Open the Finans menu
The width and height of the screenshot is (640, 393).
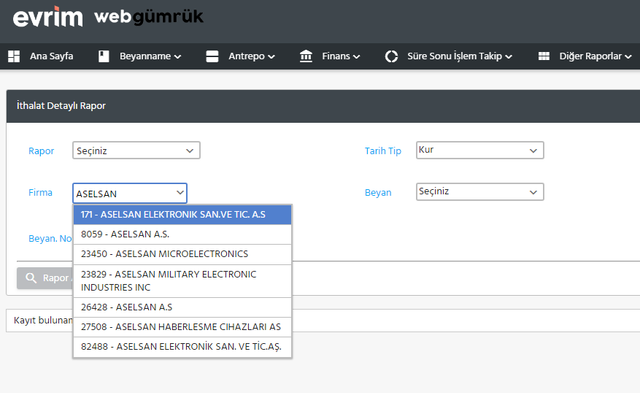[341, 56]
